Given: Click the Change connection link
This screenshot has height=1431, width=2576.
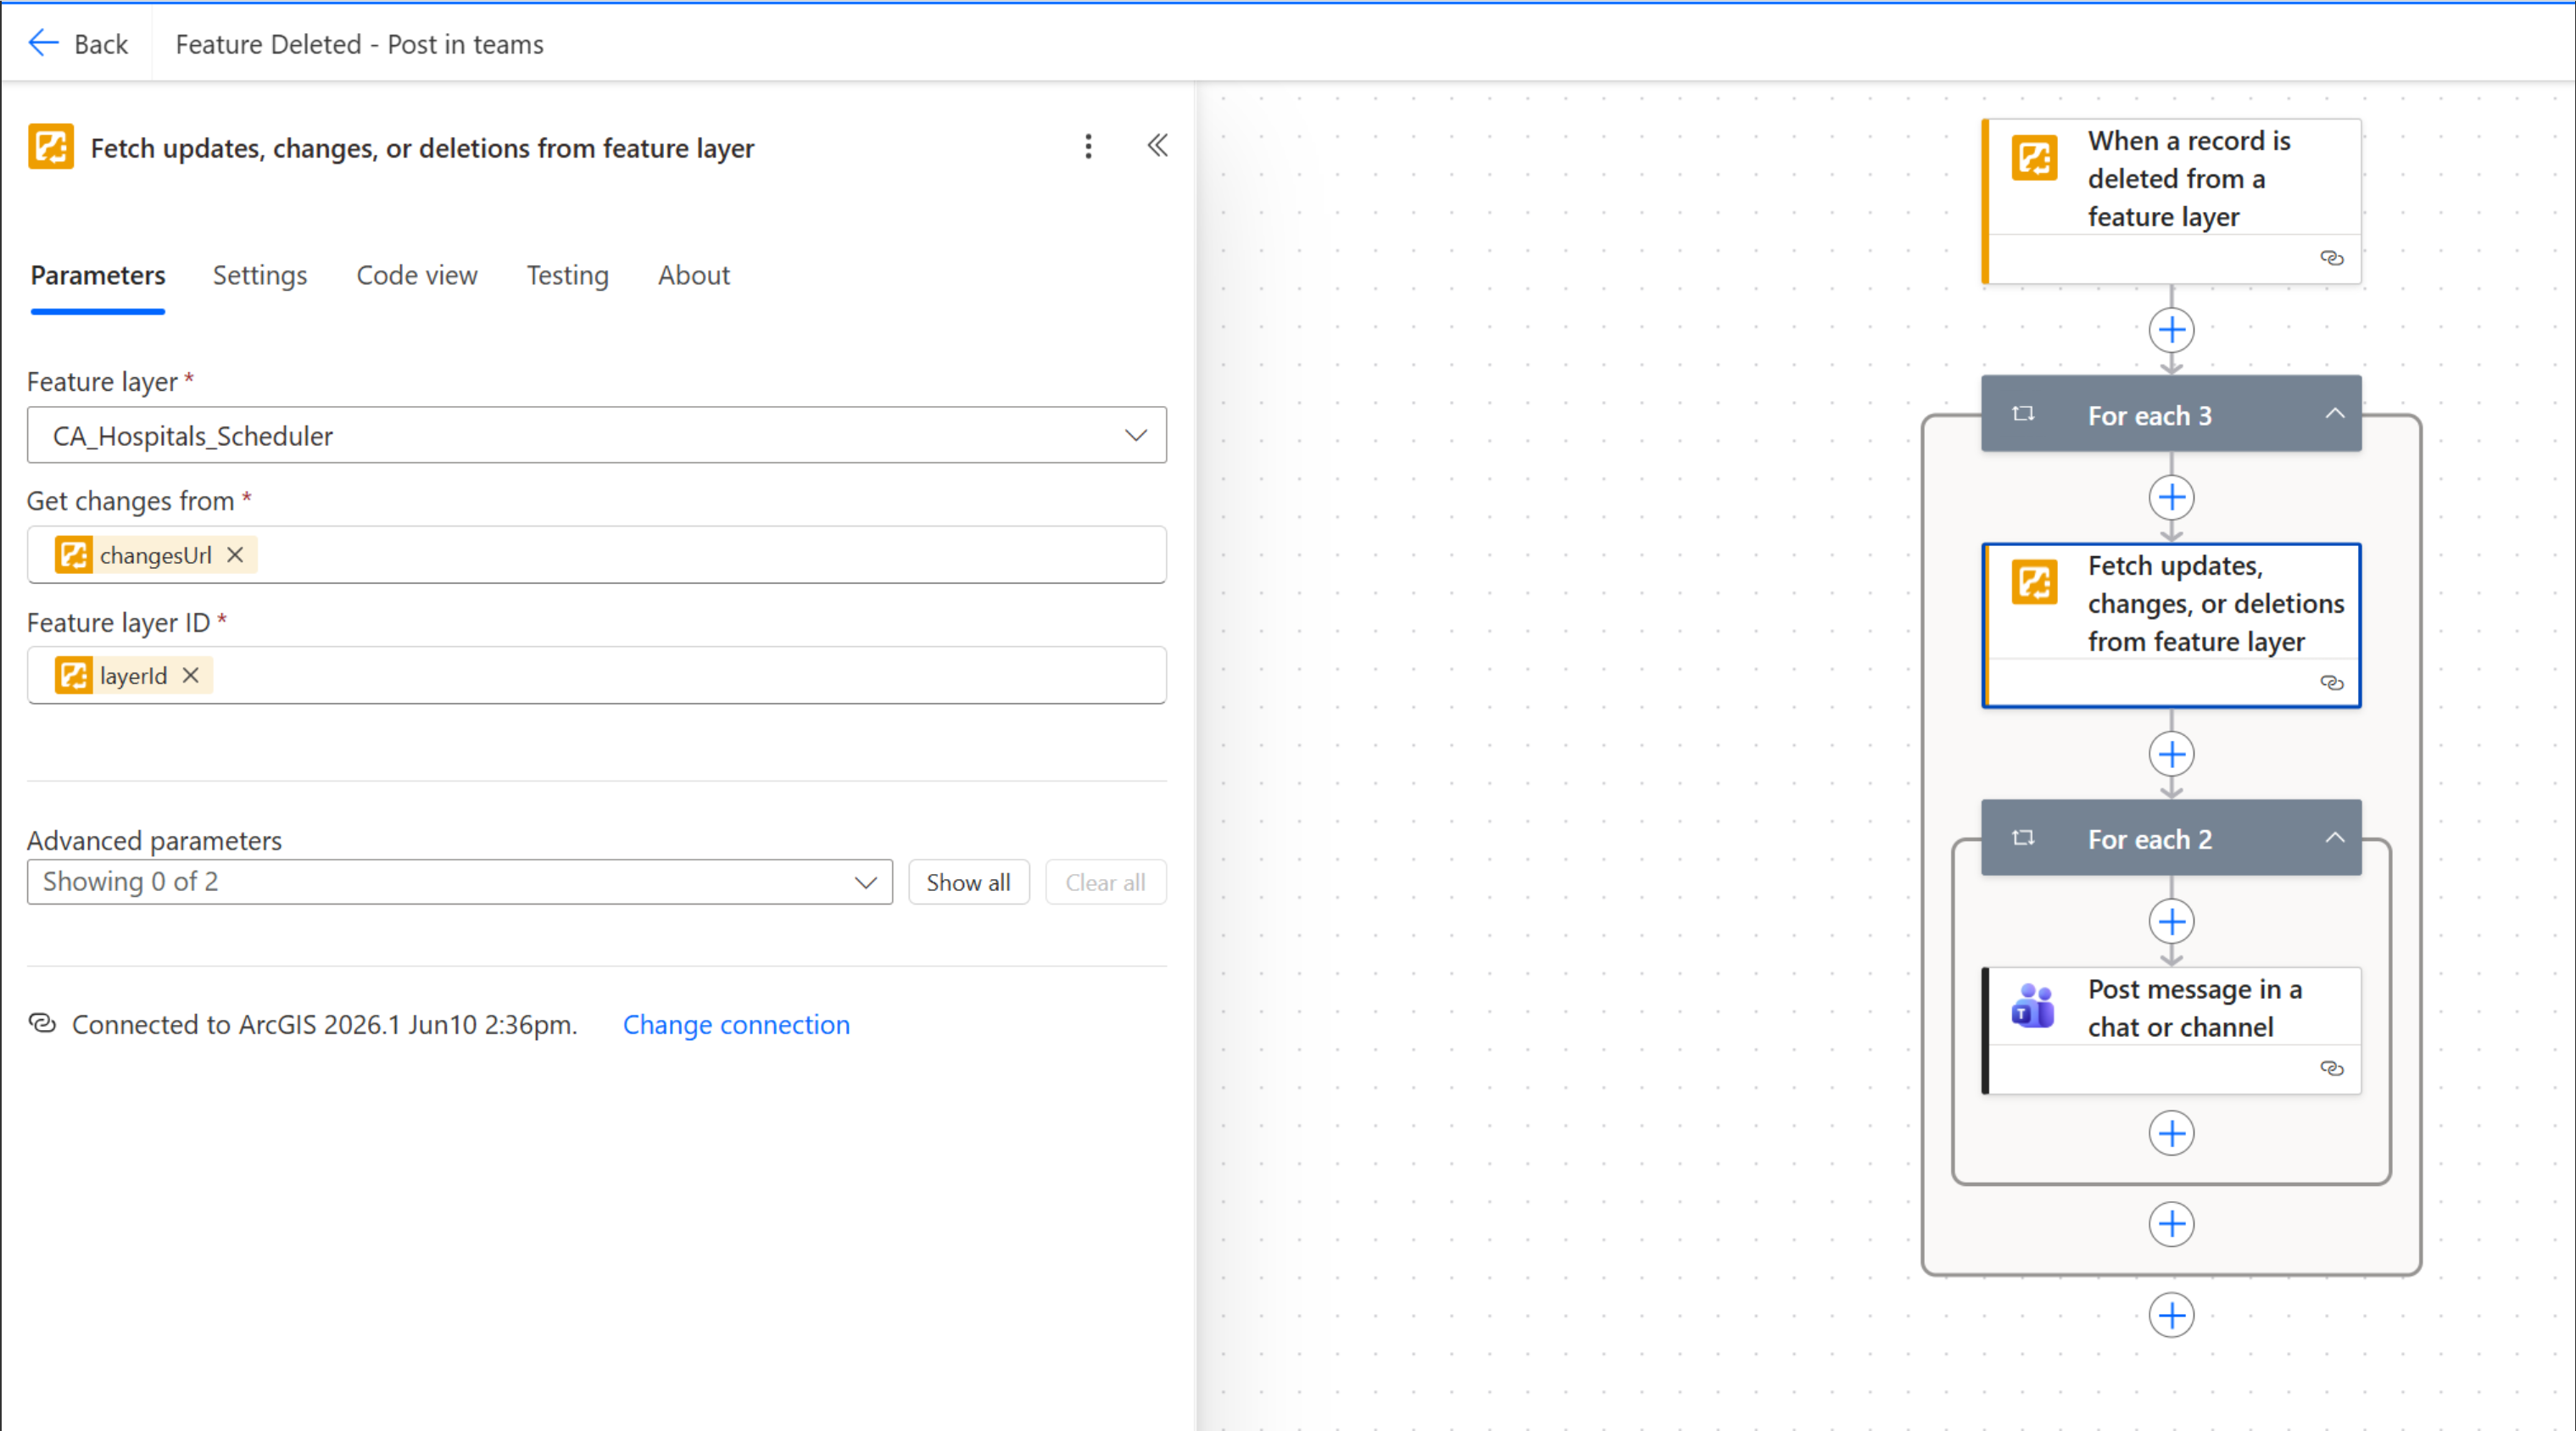Looking at the screenshot, I should [x=736, y=1024].
